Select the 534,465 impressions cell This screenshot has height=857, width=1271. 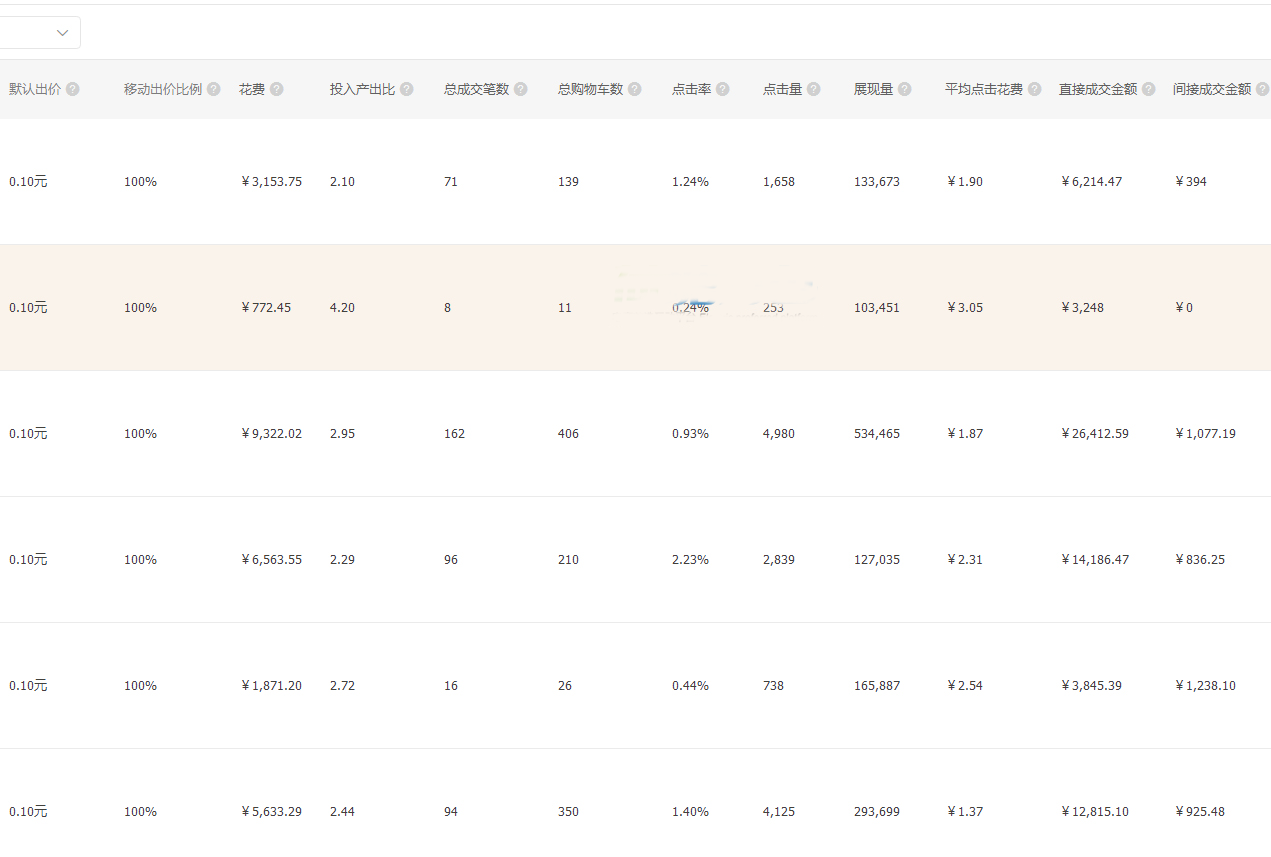[876, 434]
